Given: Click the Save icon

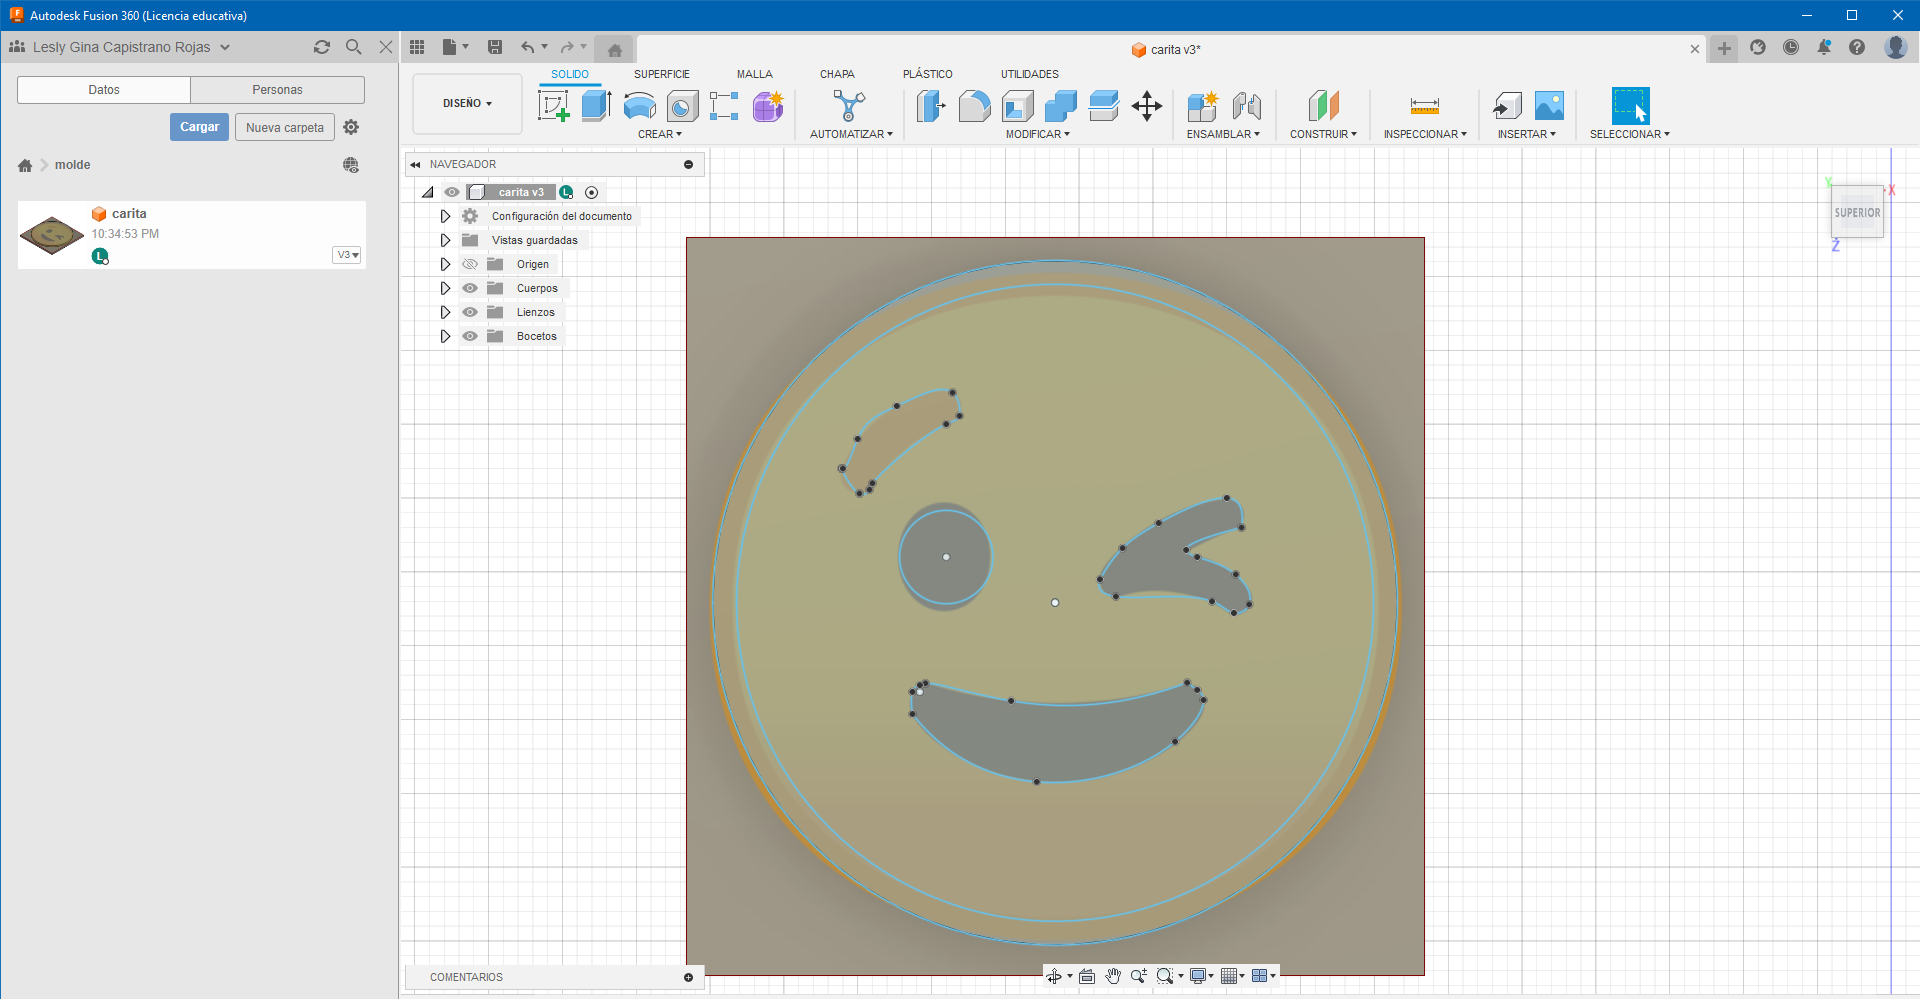Looking at the screenshot, I should pos(495,47).
